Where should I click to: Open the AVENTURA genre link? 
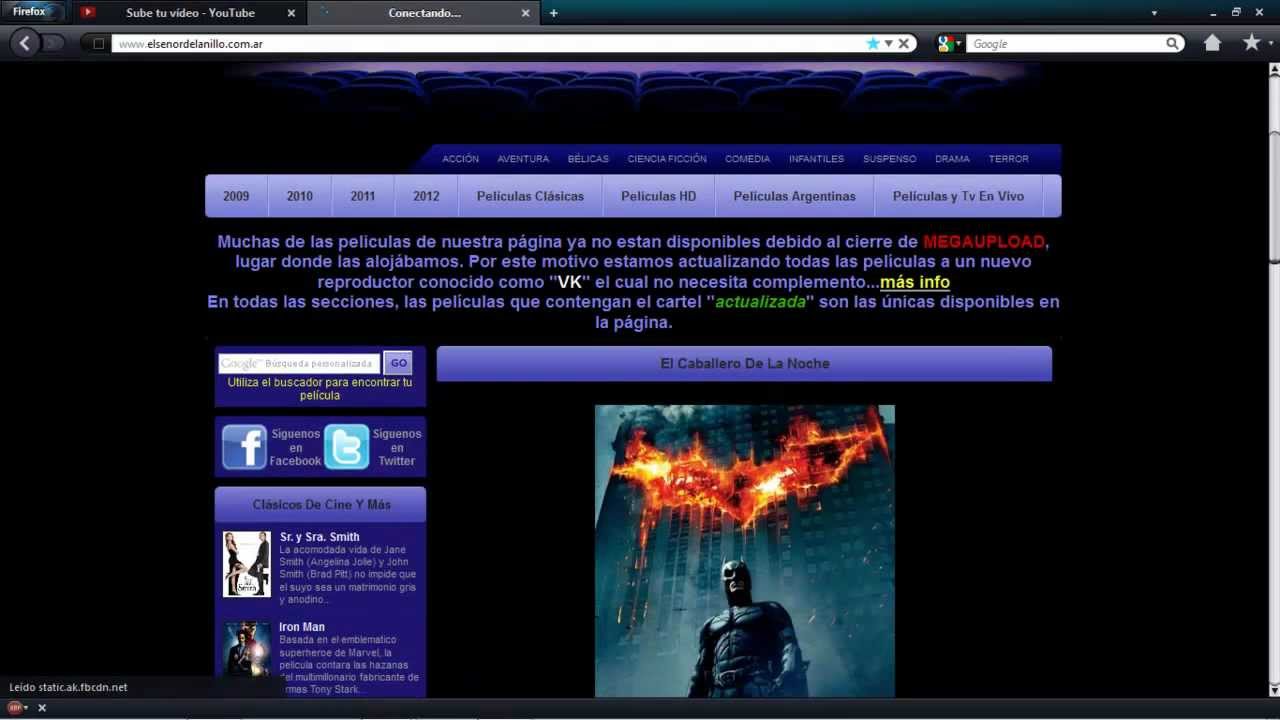point(523,159)
